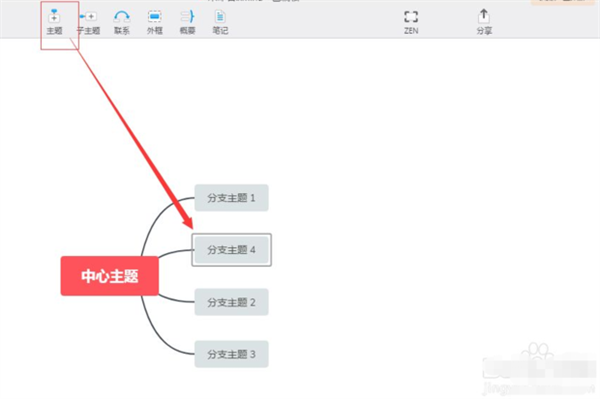Select the 分支主题 1 node
The height and width of the screenshot is (399, 600).
(232, 198)
